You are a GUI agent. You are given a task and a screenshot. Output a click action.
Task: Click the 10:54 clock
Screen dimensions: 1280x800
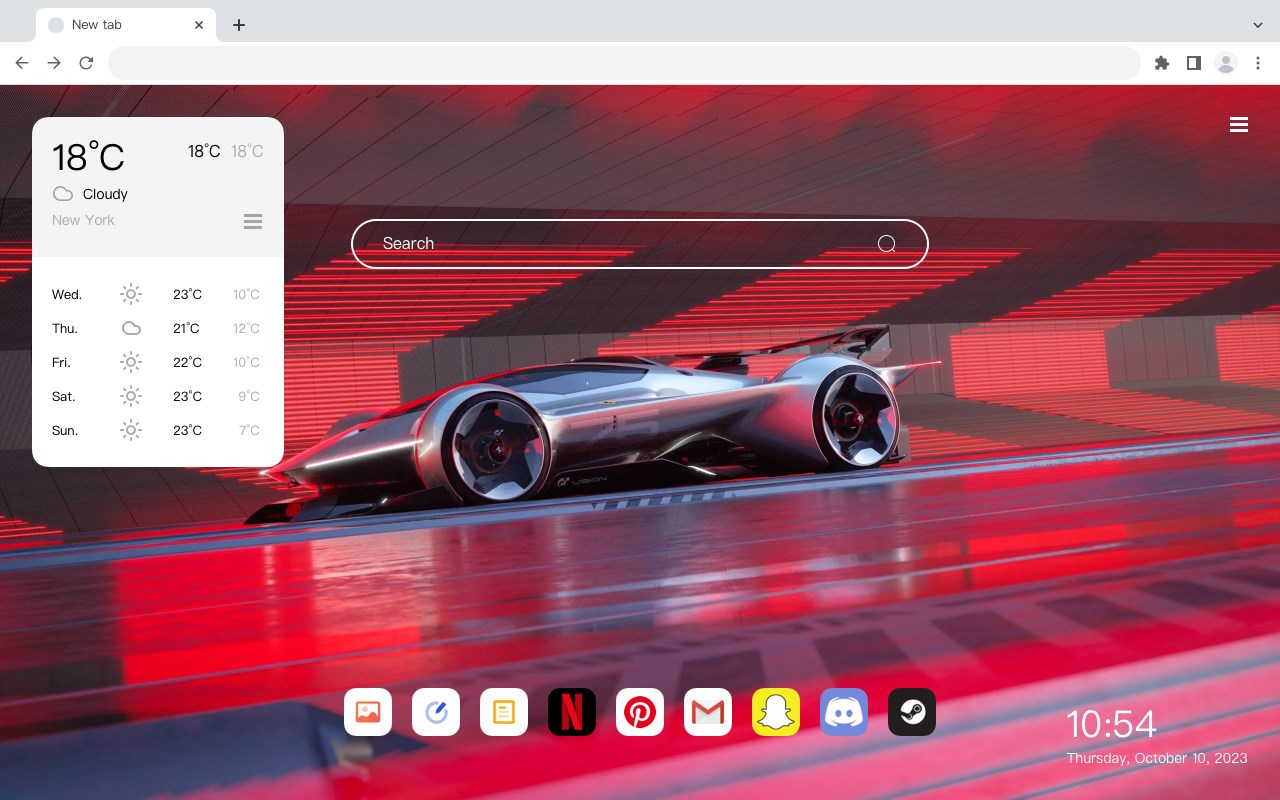tap(1111, 724)
